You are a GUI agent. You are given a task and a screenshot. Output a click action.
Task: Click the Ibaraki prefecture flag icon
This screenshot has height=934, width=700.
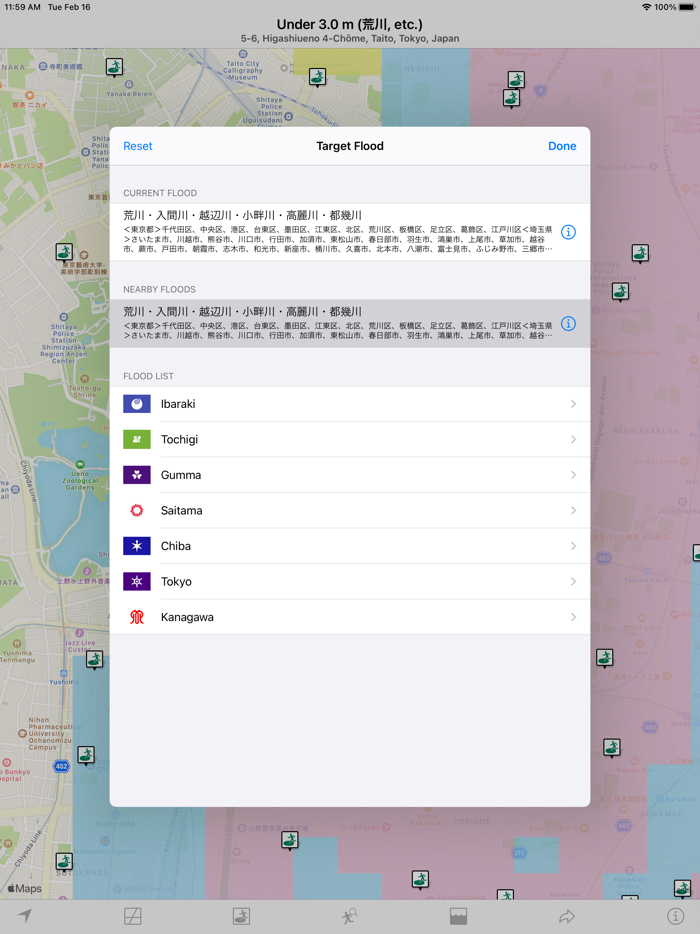(136, 404)
